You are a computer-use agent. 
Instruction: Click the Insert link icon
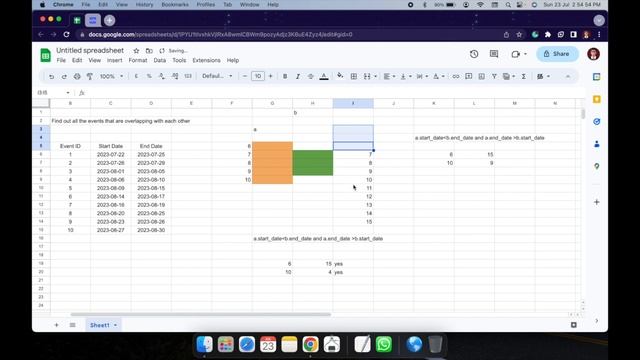coord(456,76)
